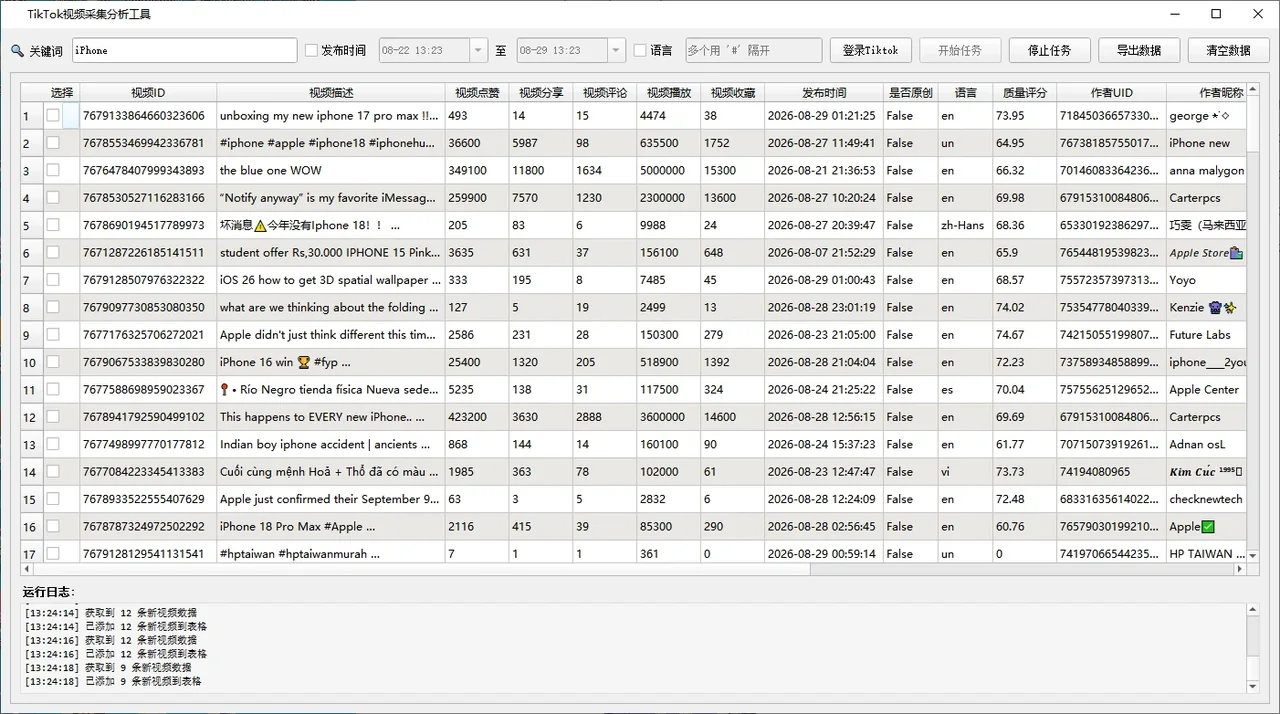1280x714 pixels.
Task: Click the 视频收藏 column header
Action: coord(733,93)
